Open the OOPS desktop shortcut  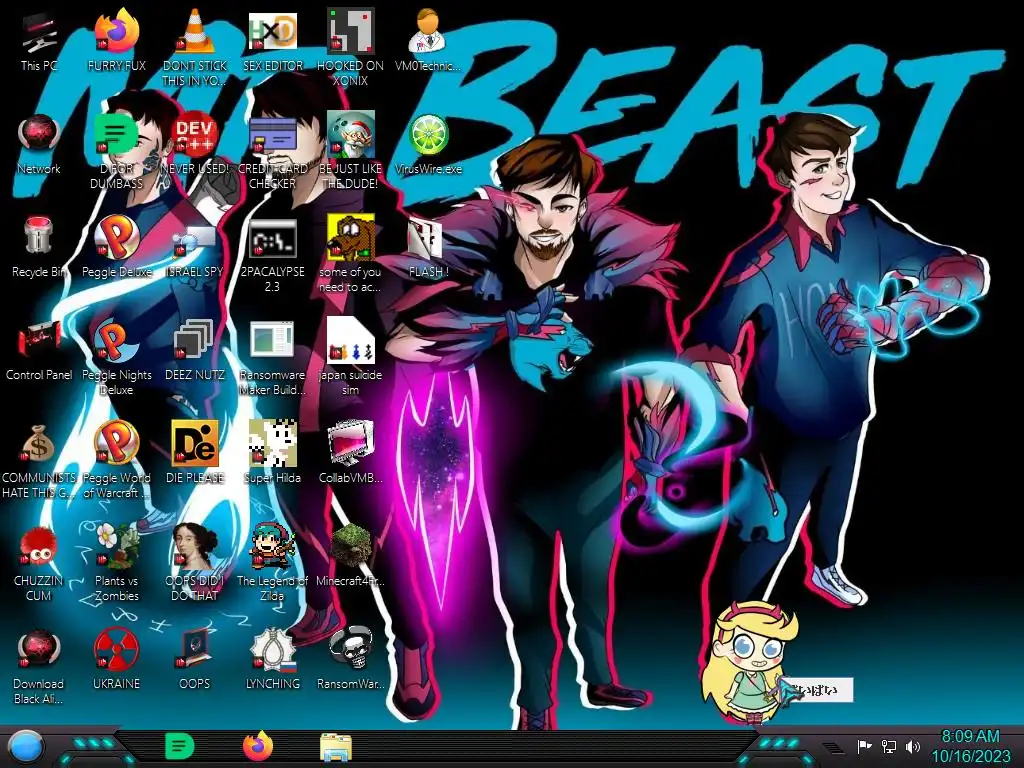pyautogui.click(x=195, y=660)
